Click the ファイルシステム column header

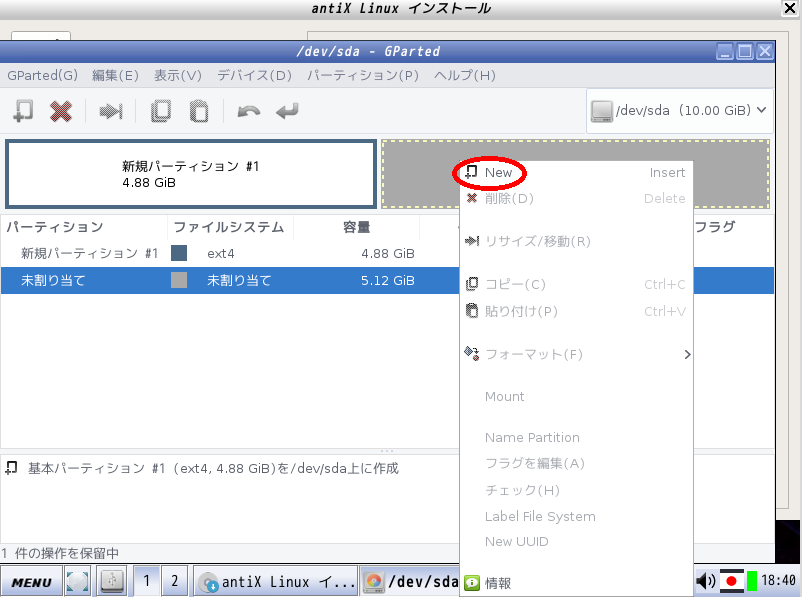click(x=229, y=227)
